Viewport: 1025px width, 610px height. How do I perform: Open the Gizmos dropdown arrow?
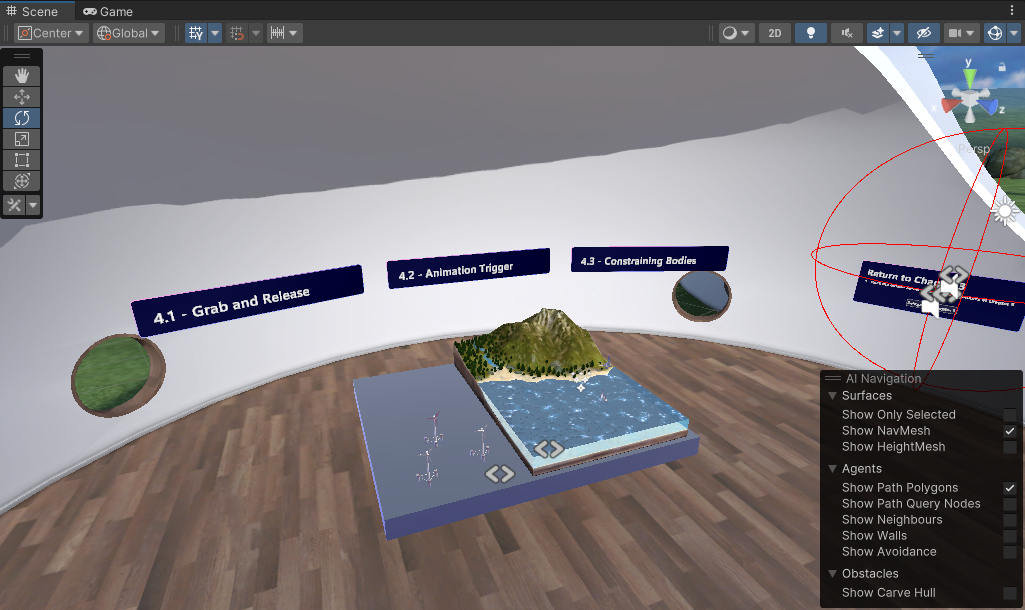(1015, 33)
